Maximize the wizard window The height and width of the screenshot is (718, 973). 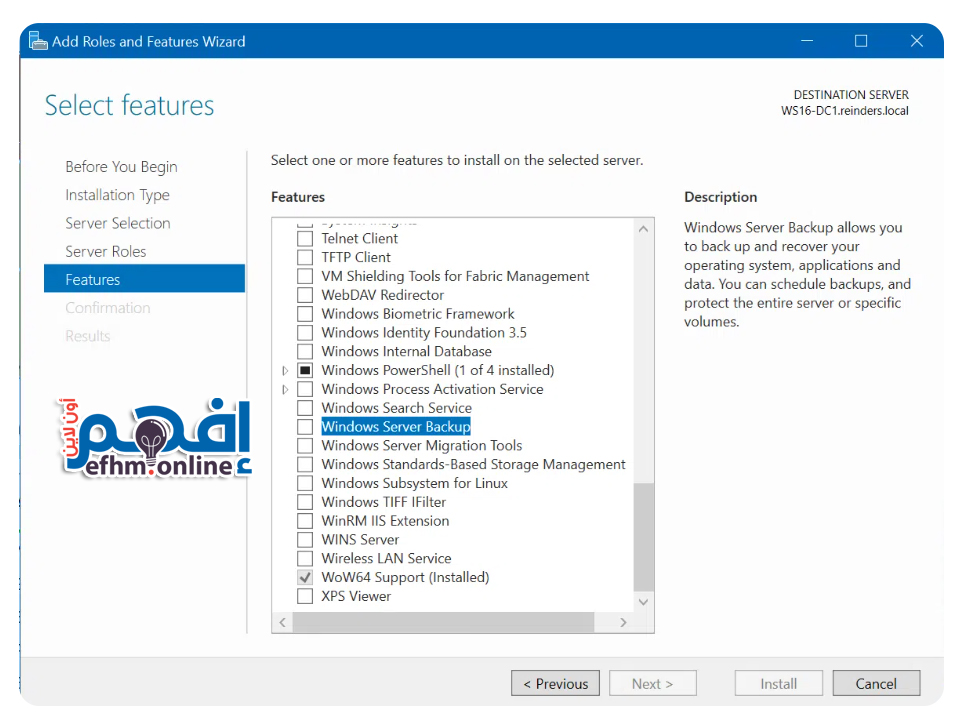point(861,41)
